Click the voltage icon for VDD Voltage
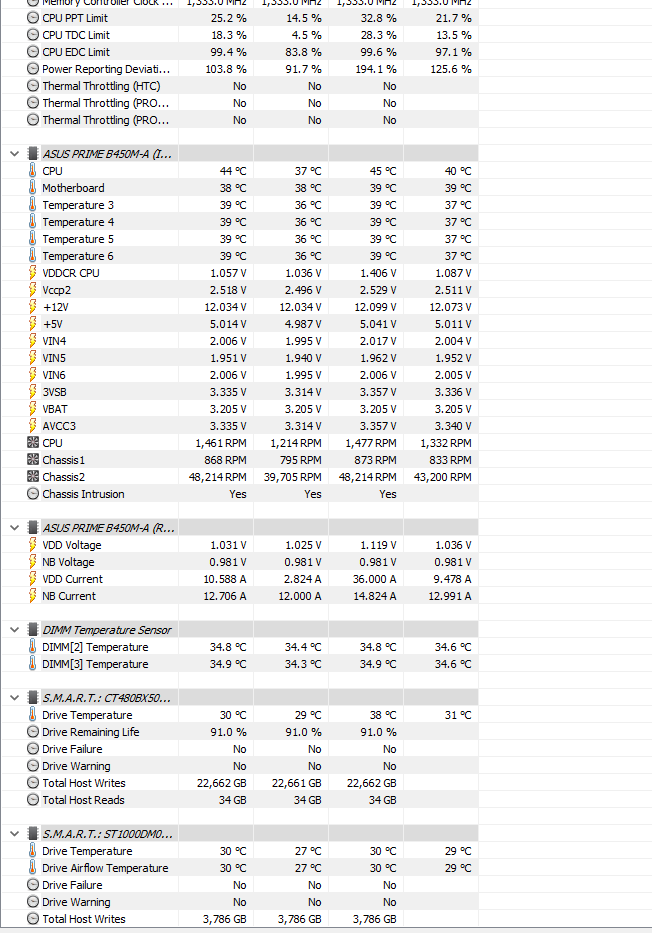This screenshot has height=933, width=652. (33, 544)
